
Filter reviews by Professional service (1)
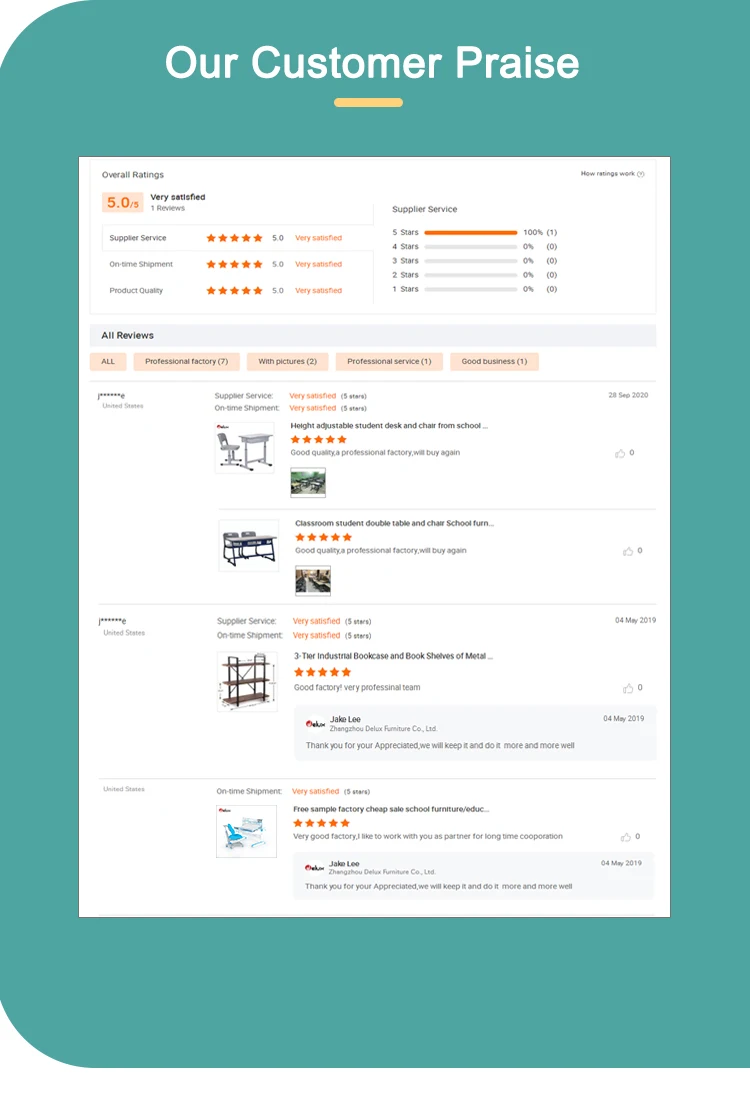389,362
